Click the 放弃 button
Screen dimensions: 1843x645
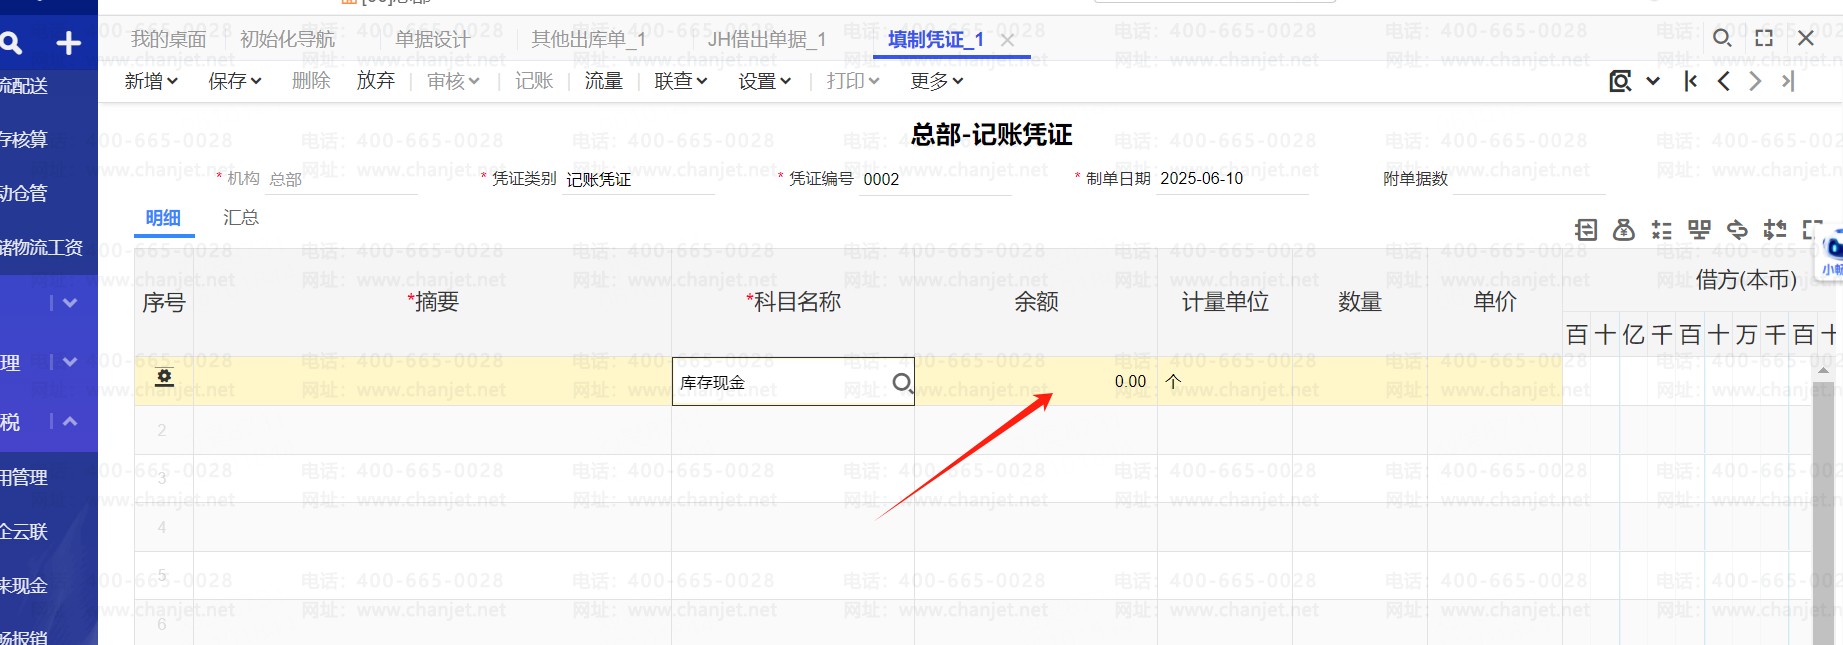[x=375, y=81]
